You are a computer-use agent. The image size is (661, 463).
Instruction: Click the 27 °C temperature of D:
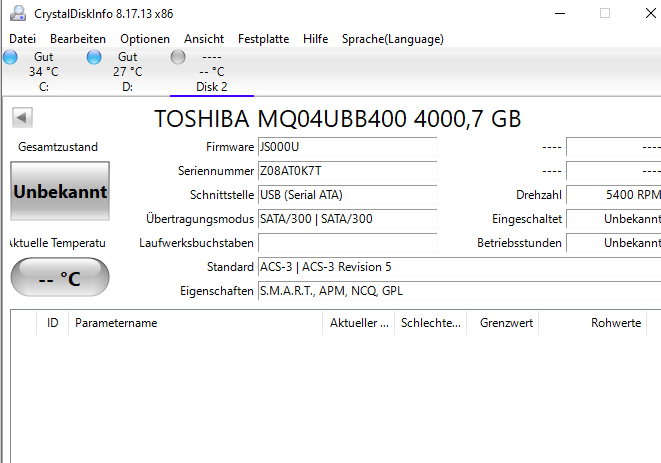coord(127,72)
